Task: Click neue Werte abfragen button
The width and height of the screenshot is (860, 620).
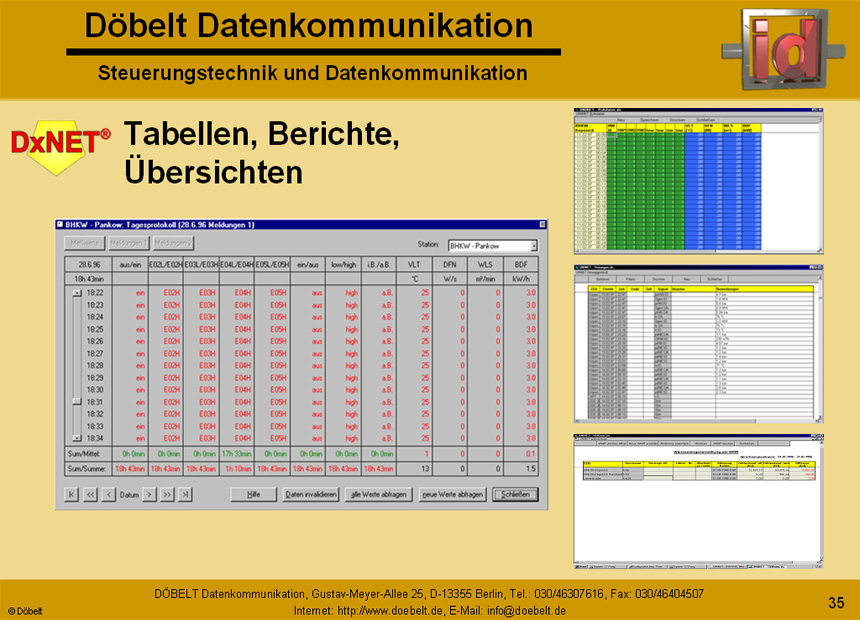Action: [x=452, y=494]
